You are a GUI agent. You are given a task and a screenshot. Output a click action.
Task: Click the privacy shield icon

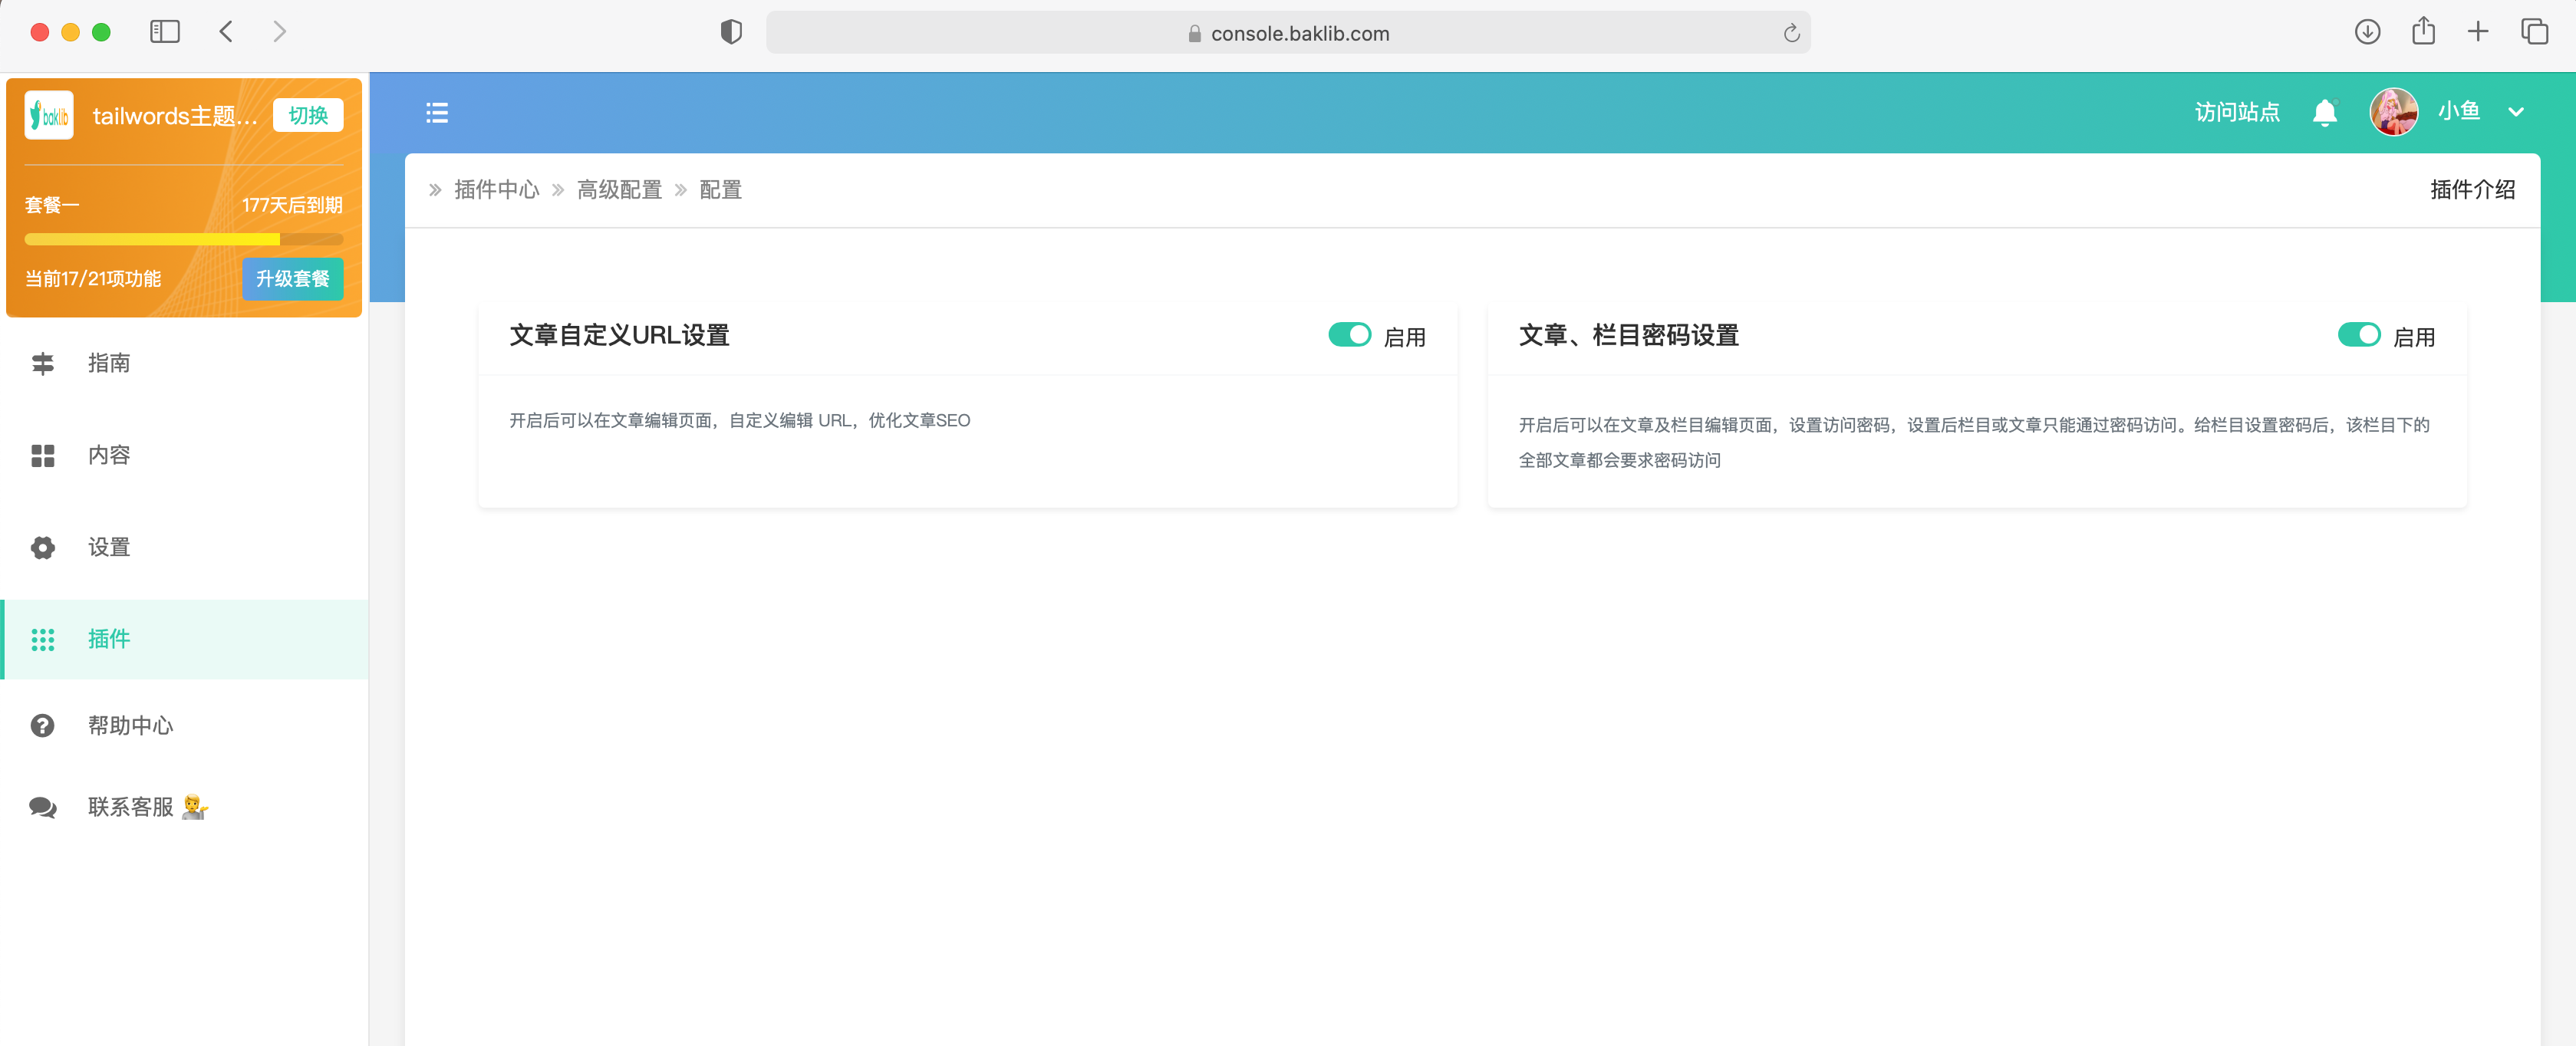[731, 32]
